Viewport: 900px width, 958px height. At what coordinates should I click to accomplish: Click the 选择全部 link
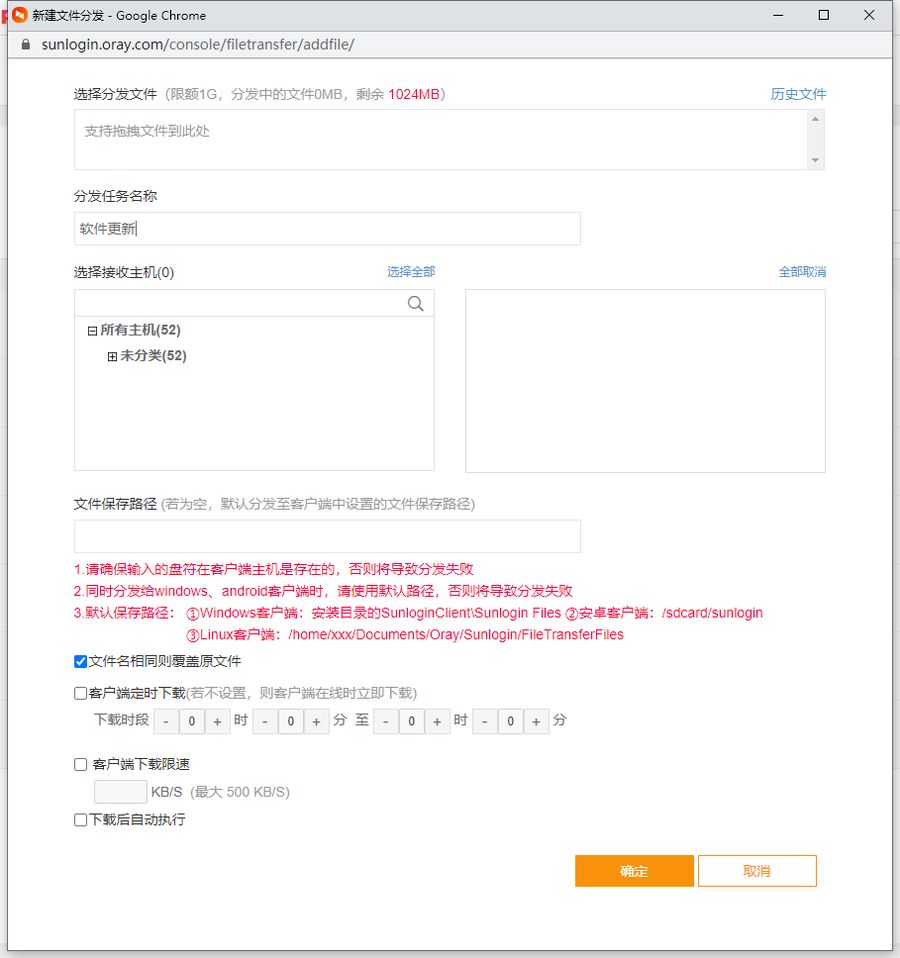point(411,272)
